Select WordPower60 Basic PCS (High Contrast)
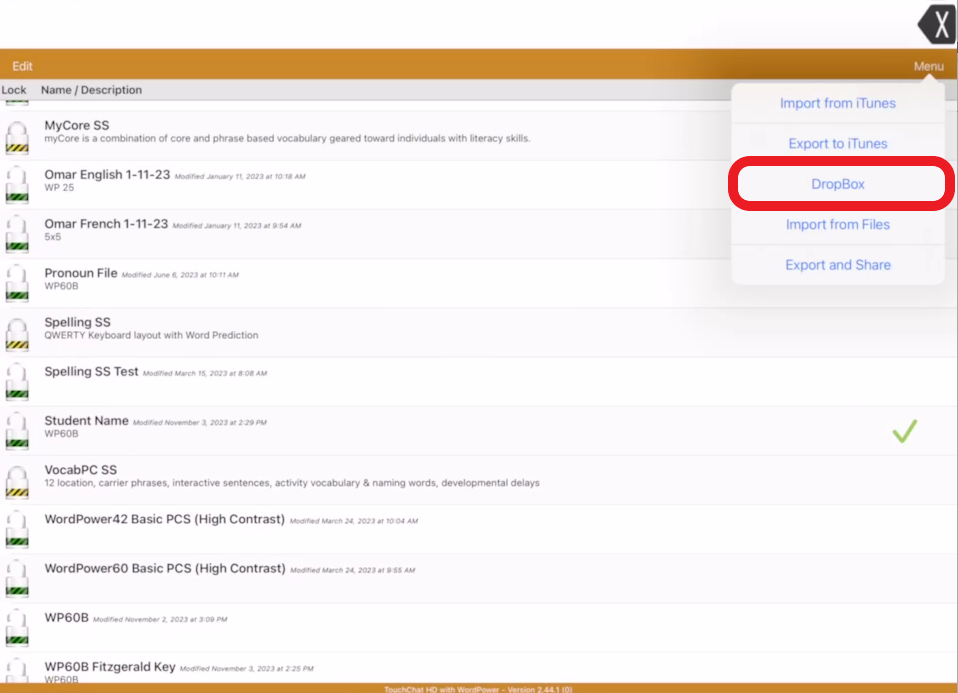 pyautogui.click(x=479, y=579)
